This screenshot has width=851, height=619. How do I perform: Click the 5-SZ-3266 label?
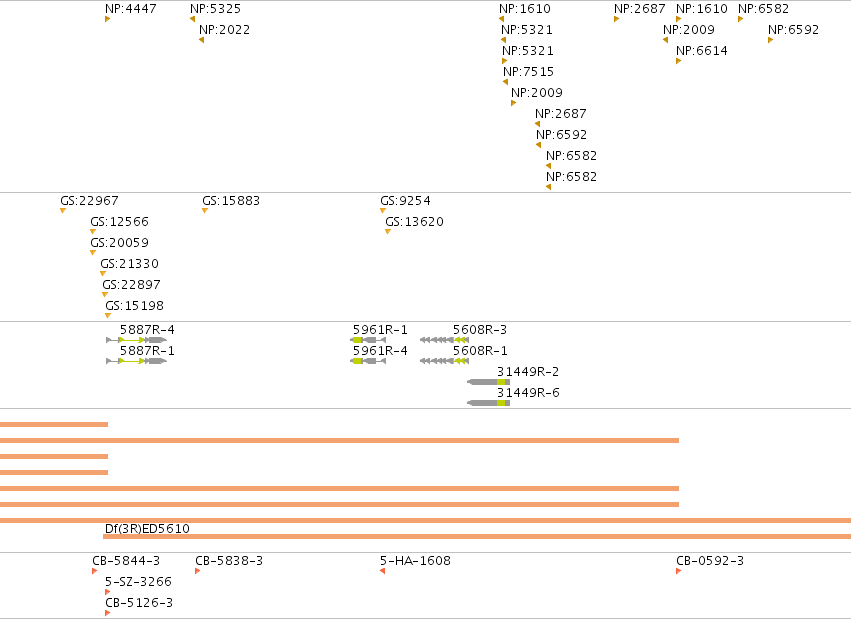138,582
